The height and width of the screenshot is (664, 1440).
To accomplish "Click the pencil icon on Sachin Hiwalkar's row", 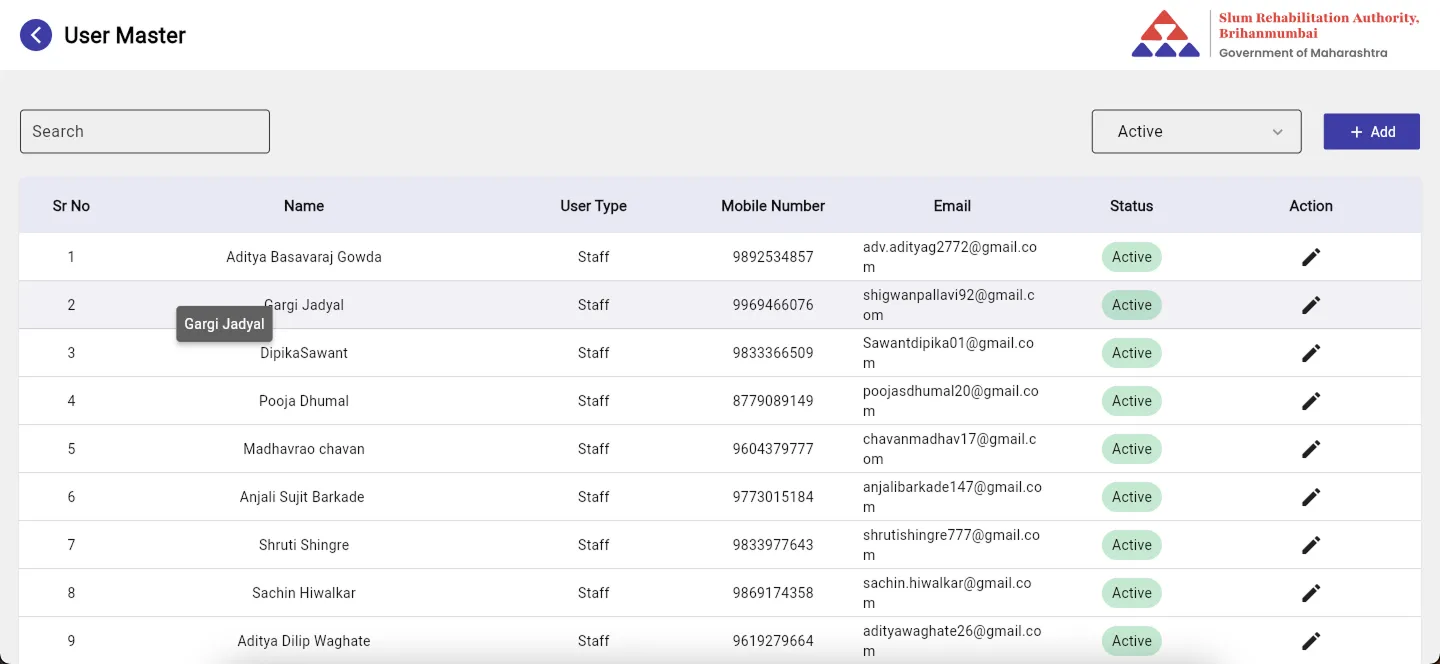I will pyautogui.click(x=1311, y=593).
